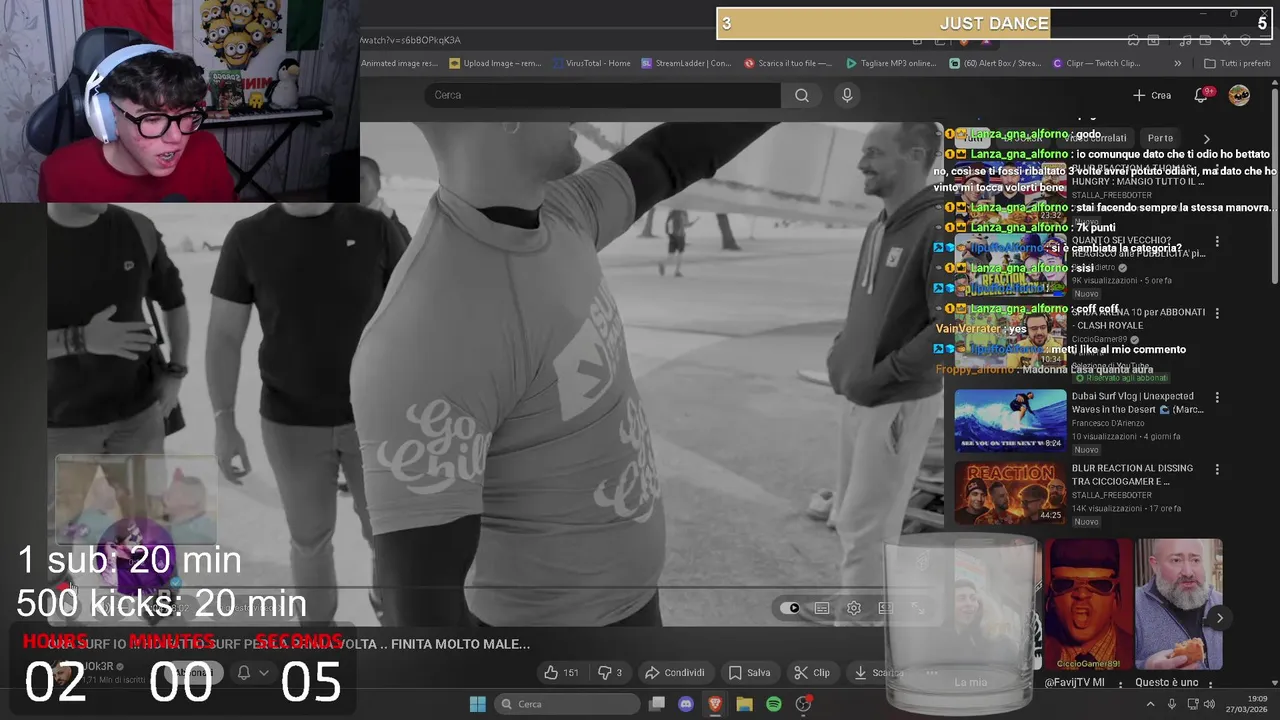Dislike the video showing 3 dislikes
1280x720 pixels.
click(610, 673)
